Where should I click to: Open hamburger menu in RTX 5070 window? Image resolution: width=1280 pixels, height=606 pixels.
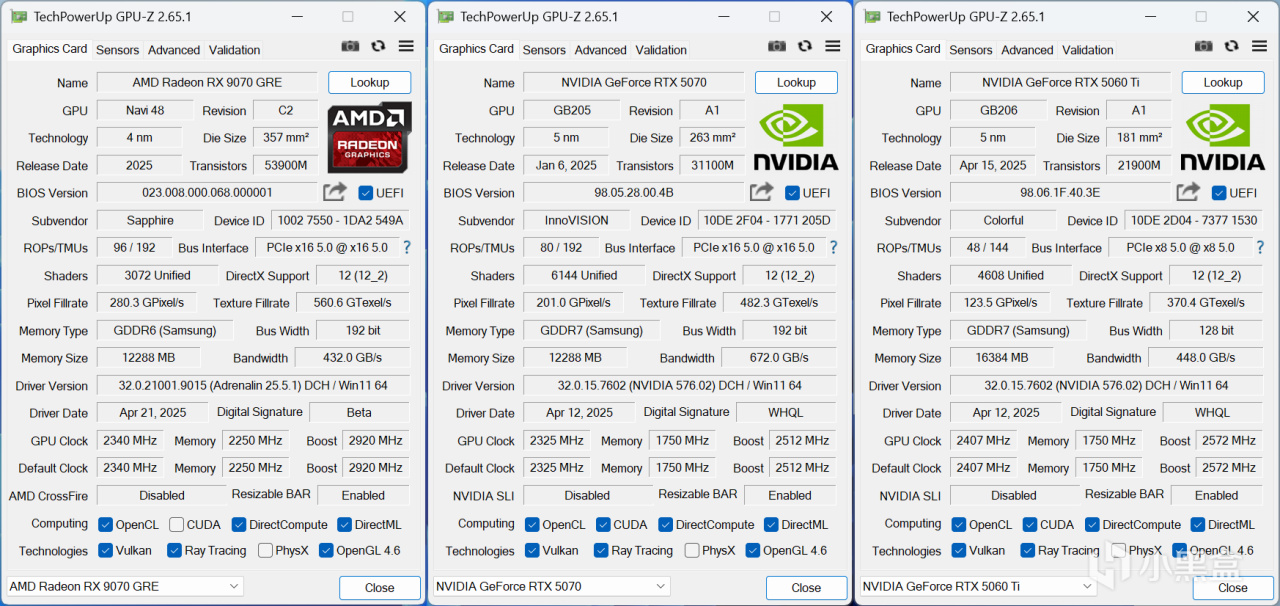[x=833, y=46]
